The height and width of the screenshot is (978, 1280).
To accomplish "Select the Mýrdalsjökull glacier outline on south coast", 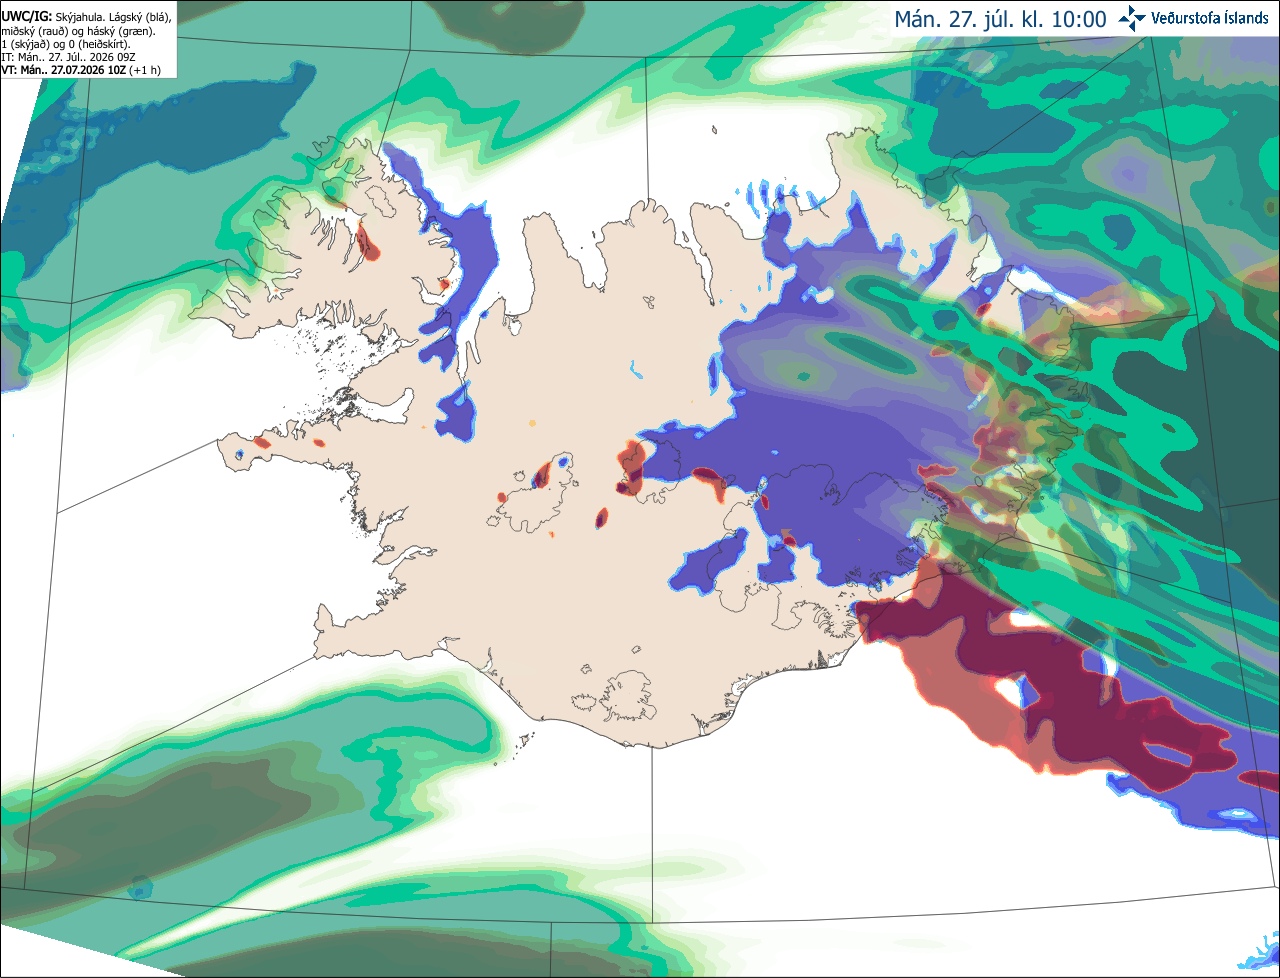I will [628, 696].
